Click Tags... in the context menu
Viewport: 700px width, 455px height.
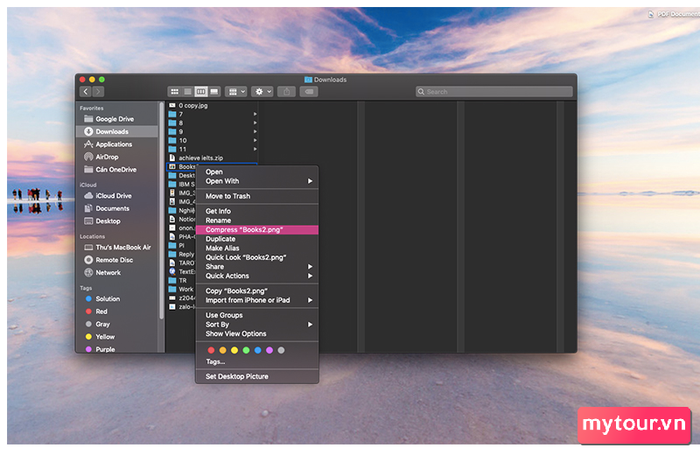pos(215,361)
